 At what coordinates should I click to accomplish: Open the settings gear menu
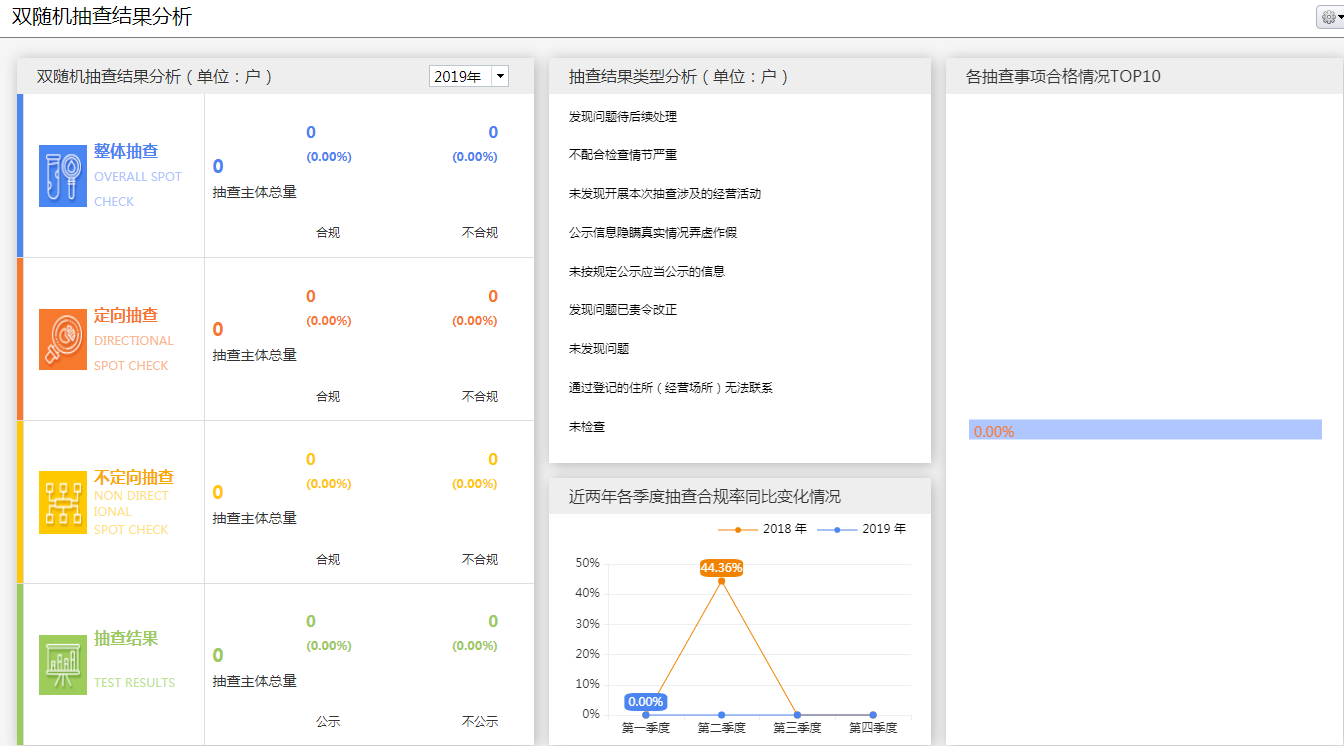(x=1329, y=17)
